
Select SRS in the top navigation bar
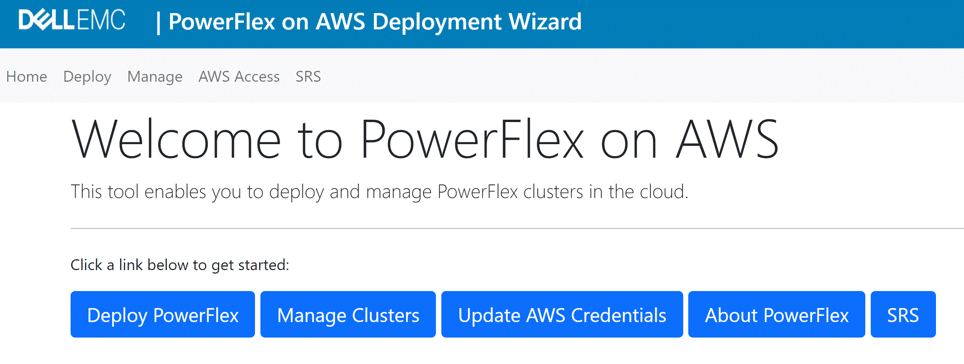coord(308,77)
